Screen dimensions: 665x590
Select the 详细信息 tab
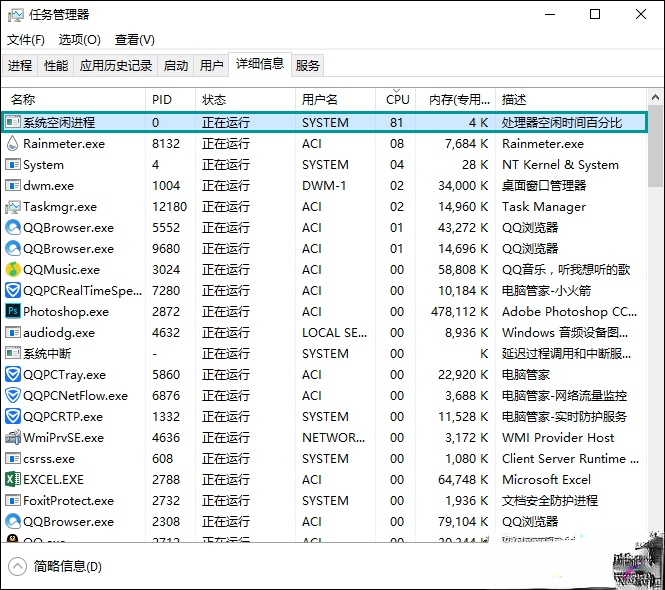260,64
